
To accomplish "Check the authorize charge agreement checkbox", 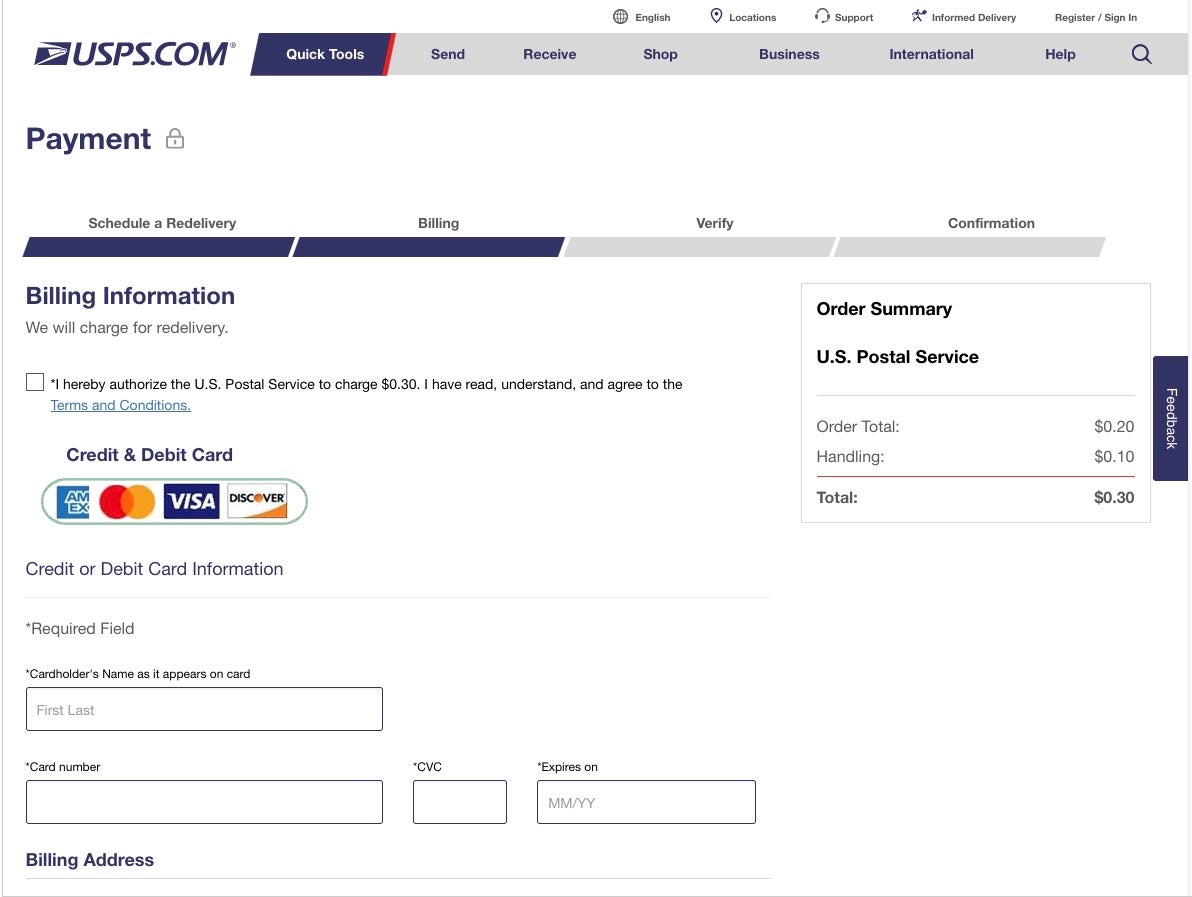I will pyautogui.click(x=35, y=382).
